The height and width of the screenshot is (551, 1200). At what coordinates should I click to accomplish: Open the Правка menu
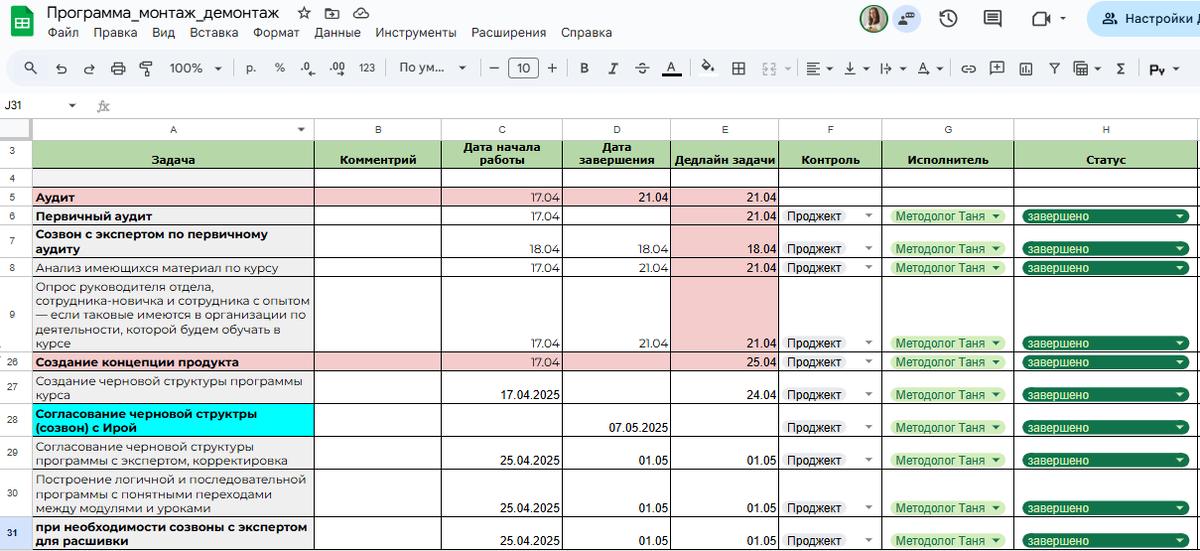click(115, 32)
